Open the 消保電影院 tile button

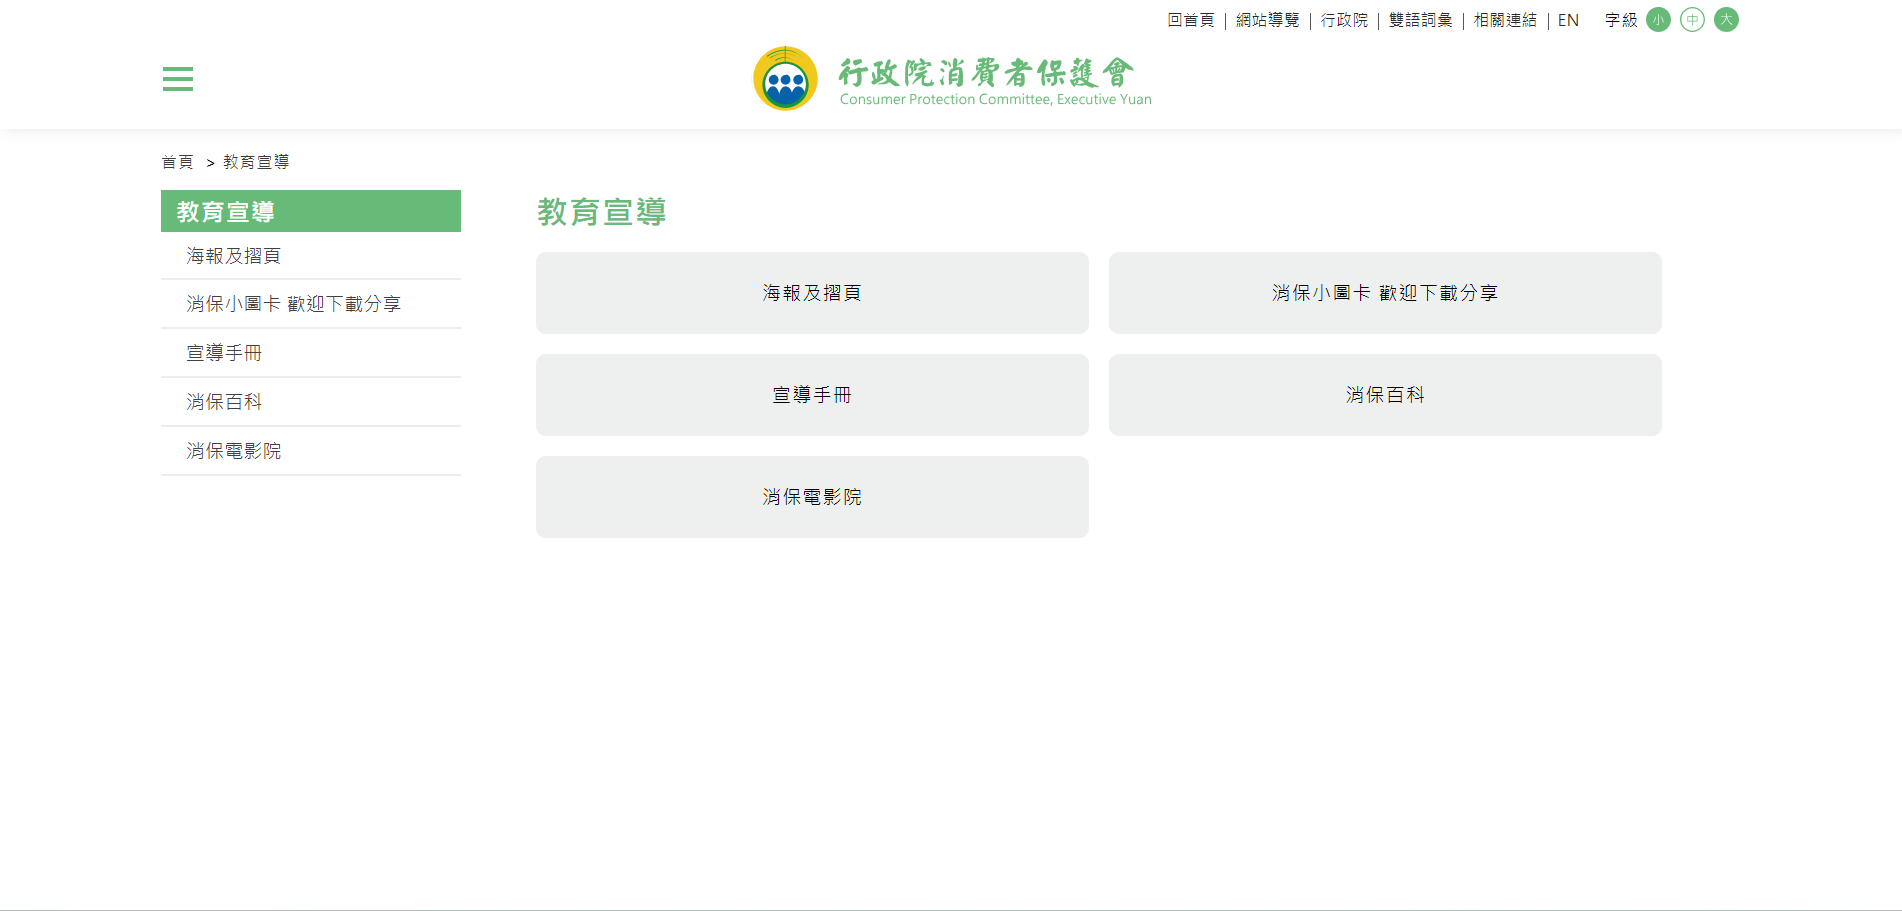pos(812,497)
